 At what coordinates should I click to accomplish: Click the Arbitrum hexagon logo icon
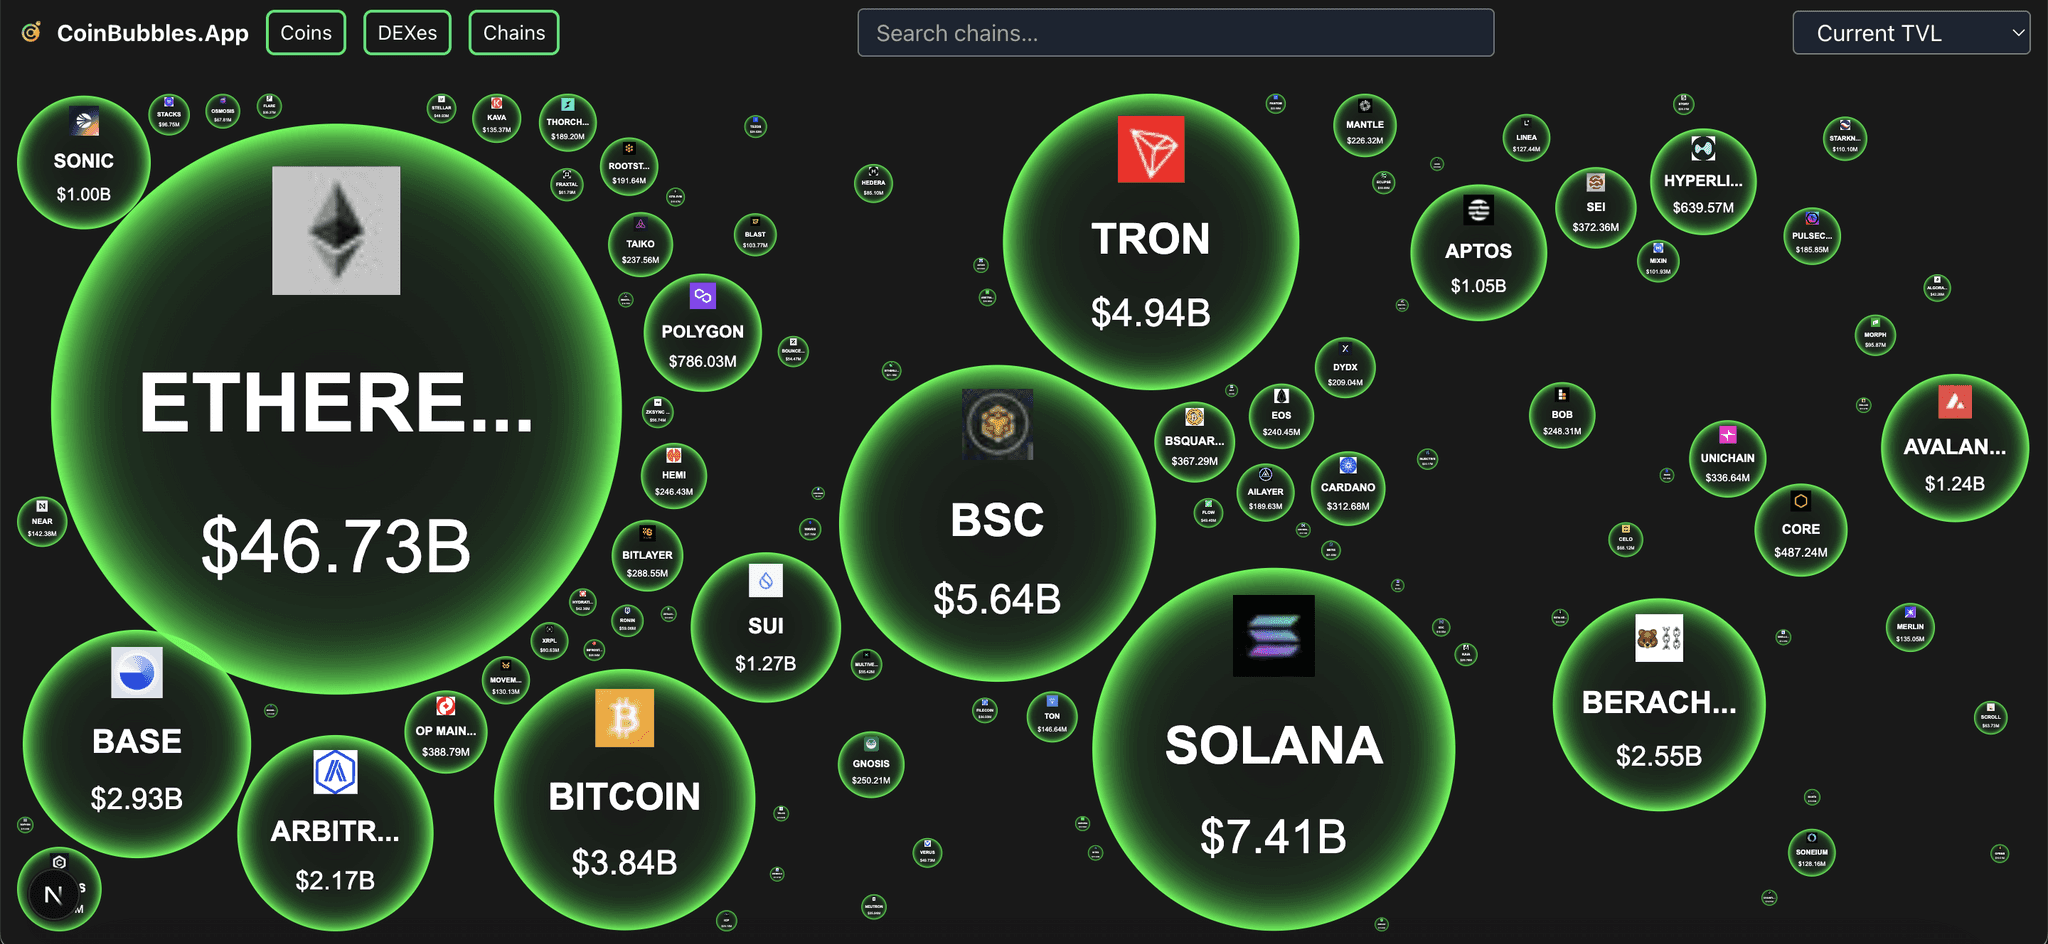click(335, 772)
